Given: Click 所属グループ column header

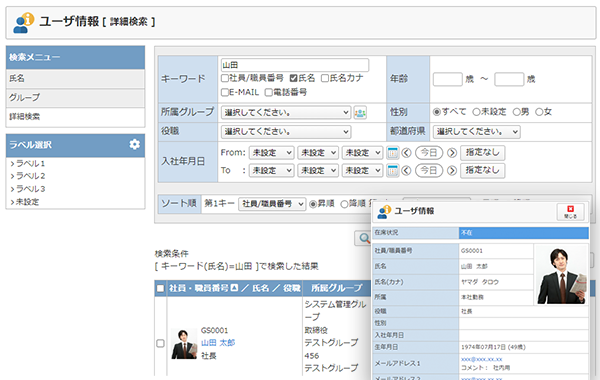Looking at the screenshot, I should 337,288.
